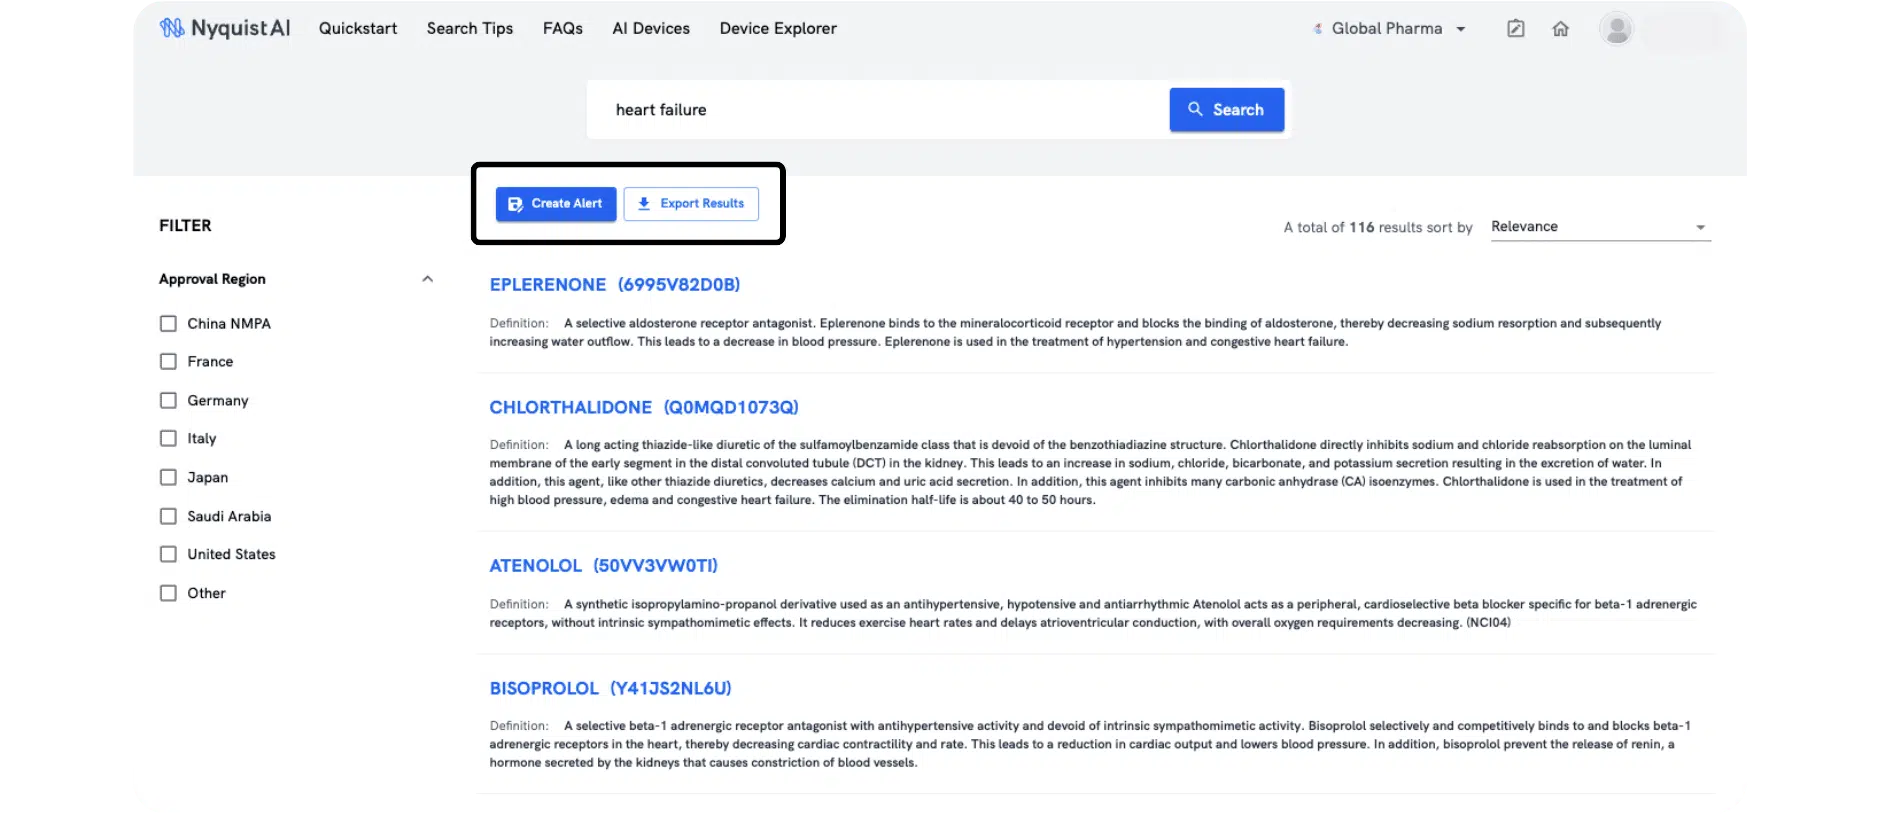The width and height of the screenshot is (1880, 814).
Task: Open the AI Devices page
Action: click(651, 29)
